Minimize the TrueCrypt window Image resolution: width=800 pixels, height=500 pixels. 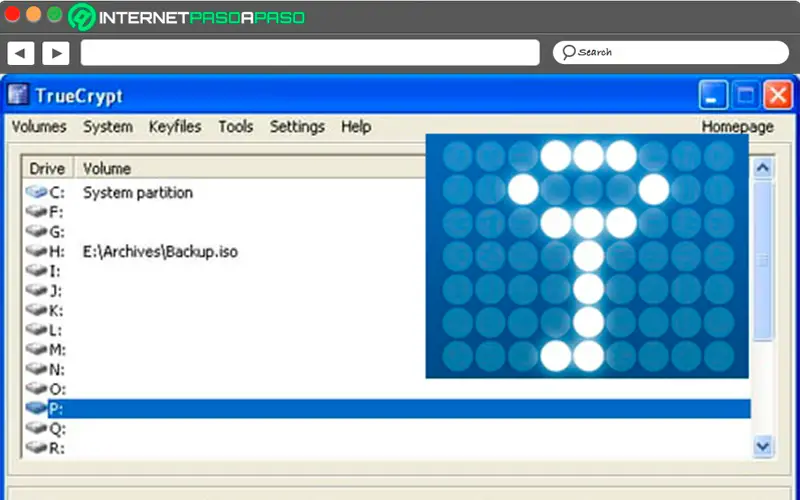click(x=713, y=95)
